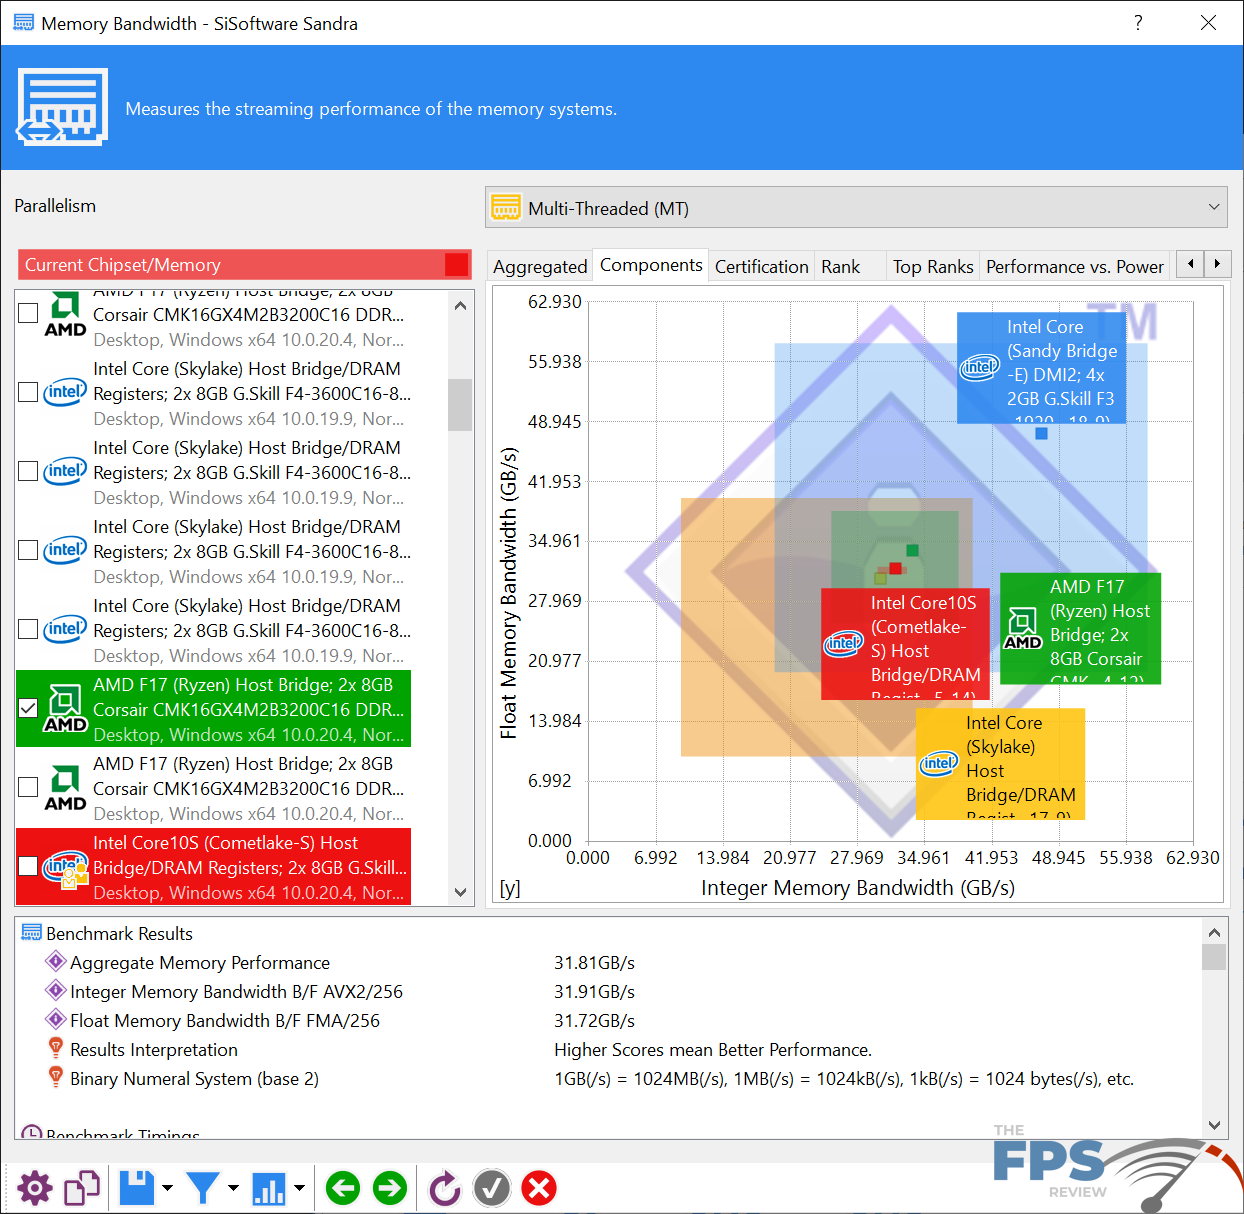1244x1214 pixels.
Task: Click the AMD logo in the green highlighted row
Action: 65,709
